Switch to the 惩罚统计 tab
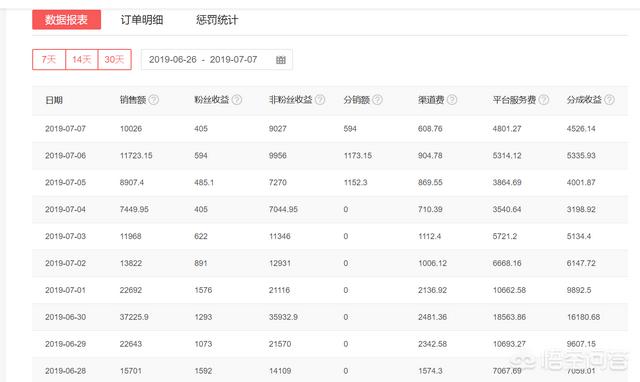Screen dimensions: 640x382 tap(217, 20)
